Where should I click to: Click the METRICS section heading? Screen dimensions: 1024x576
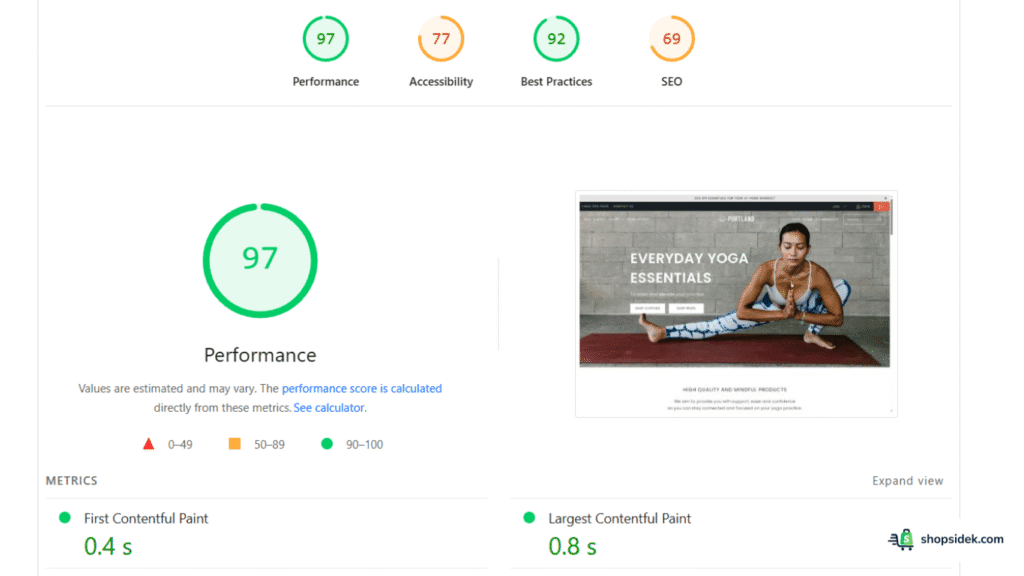pos(71,480)
